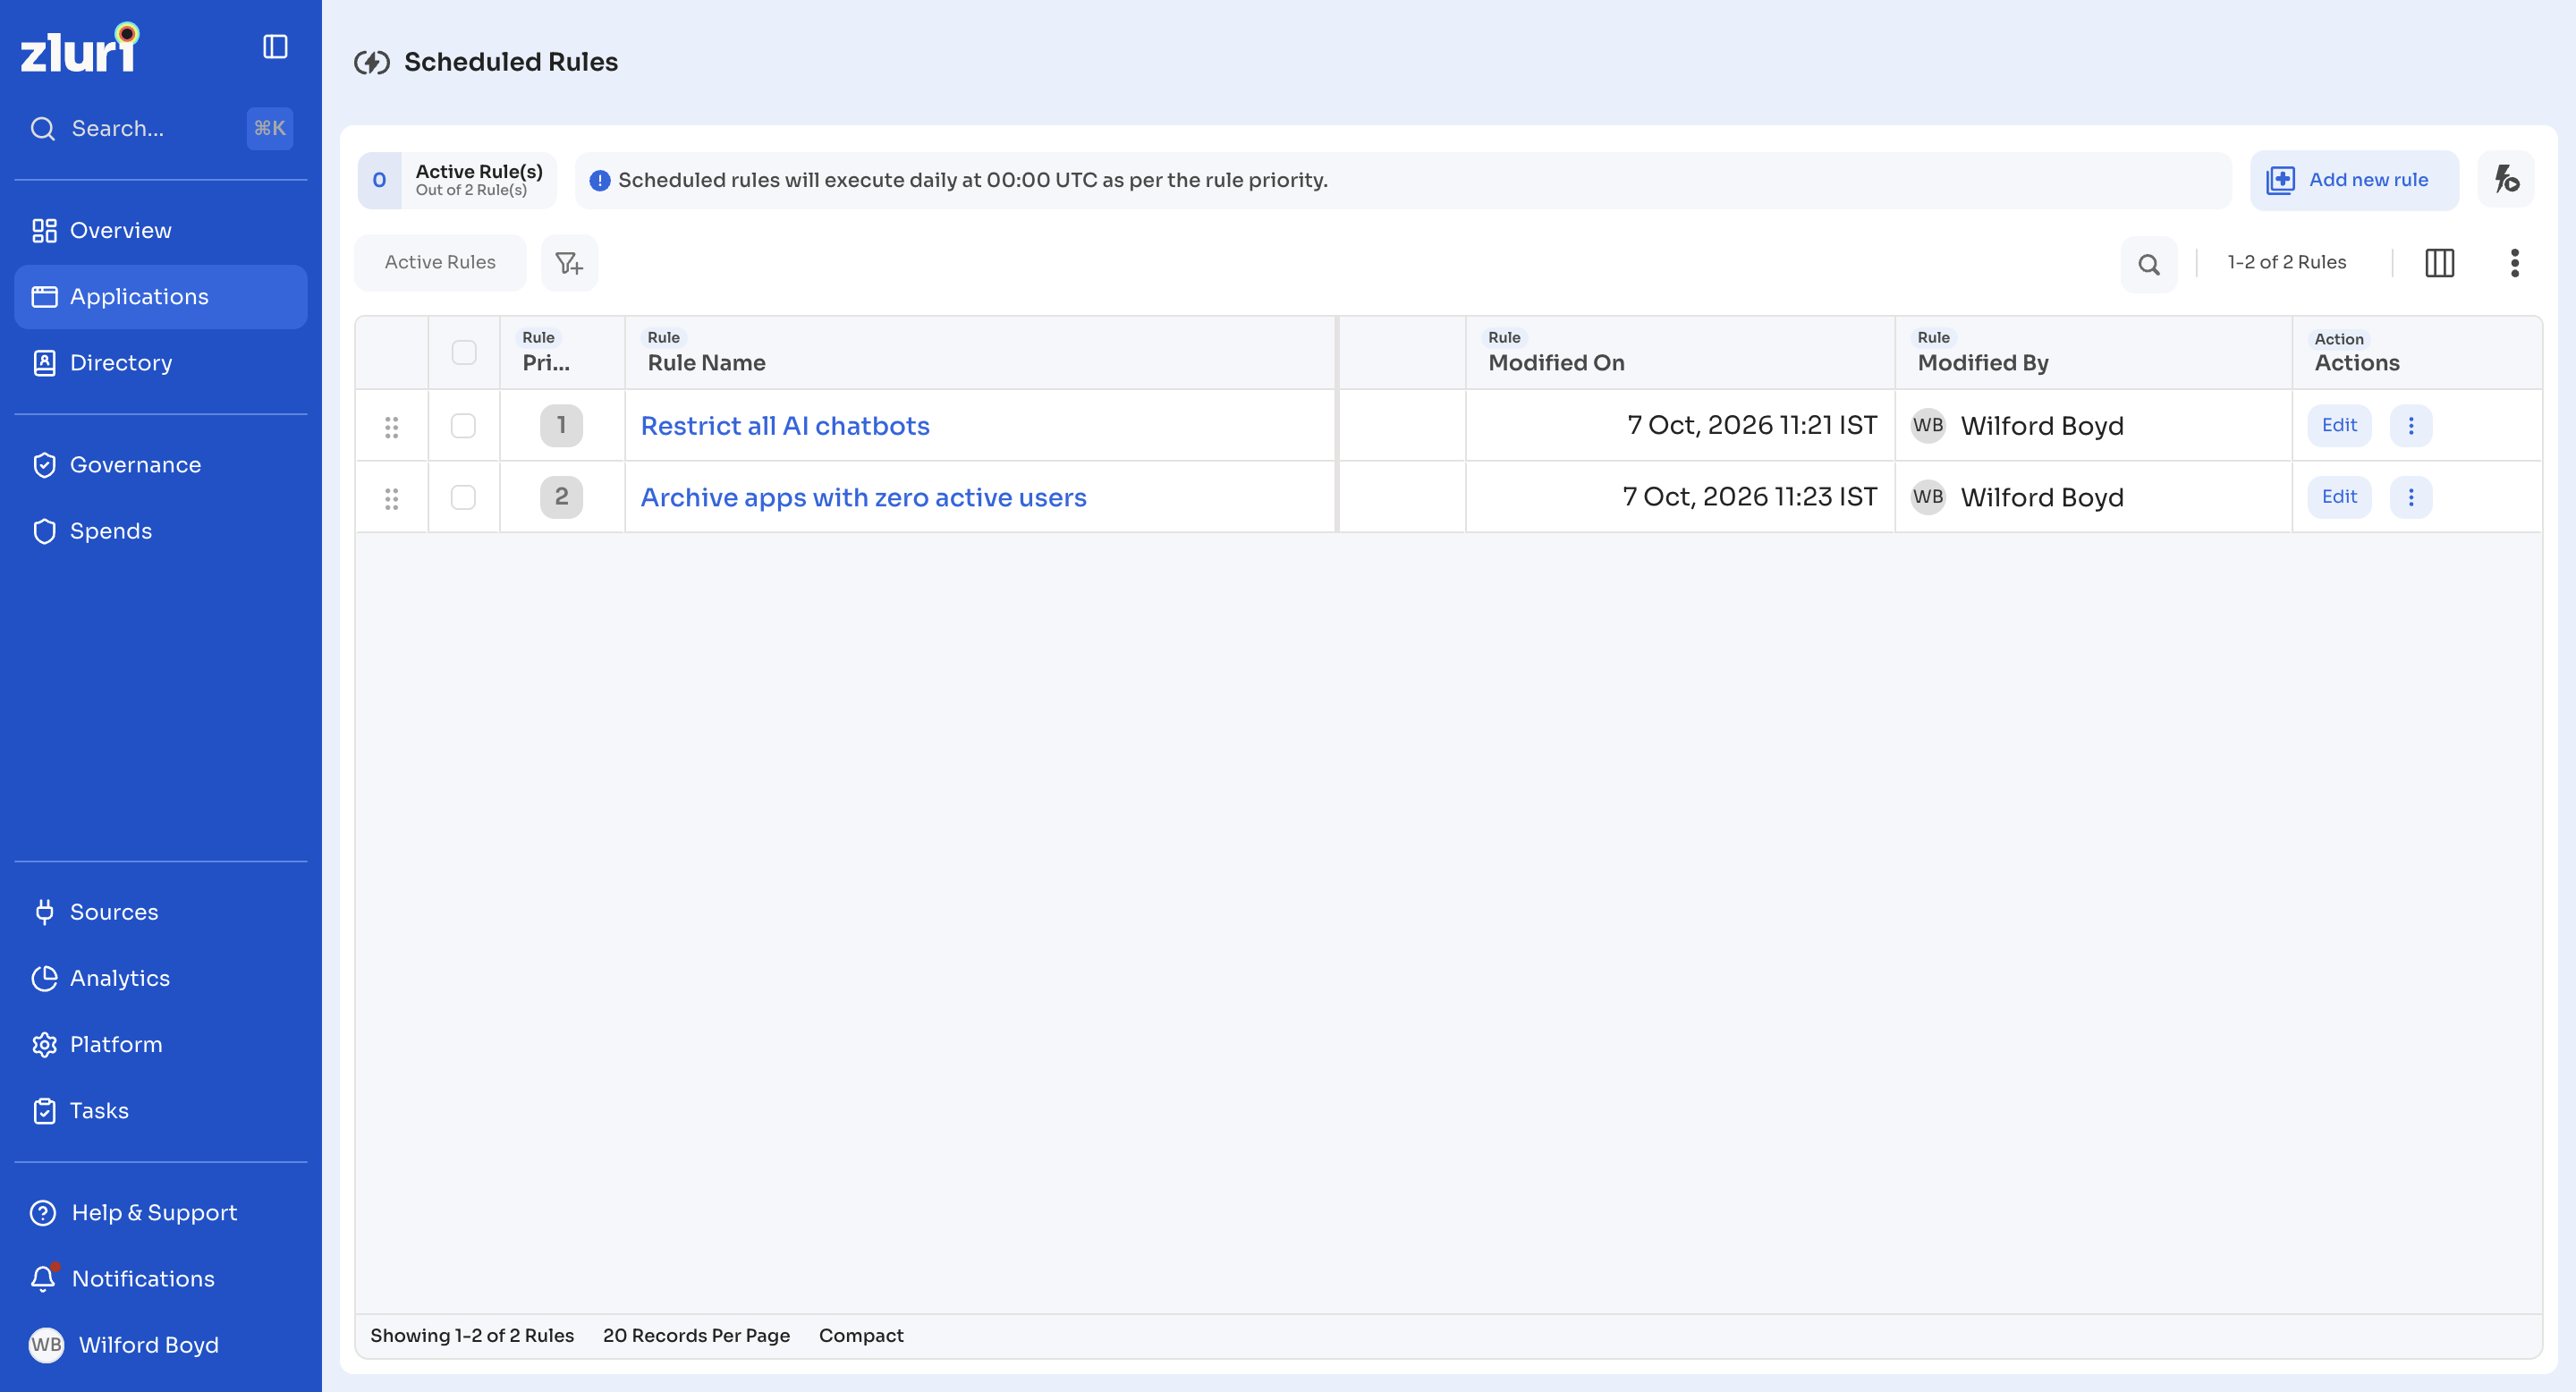Viewport: 2576px width, 1392px height.
Task: Open Spends section
Action: point(160,531)
